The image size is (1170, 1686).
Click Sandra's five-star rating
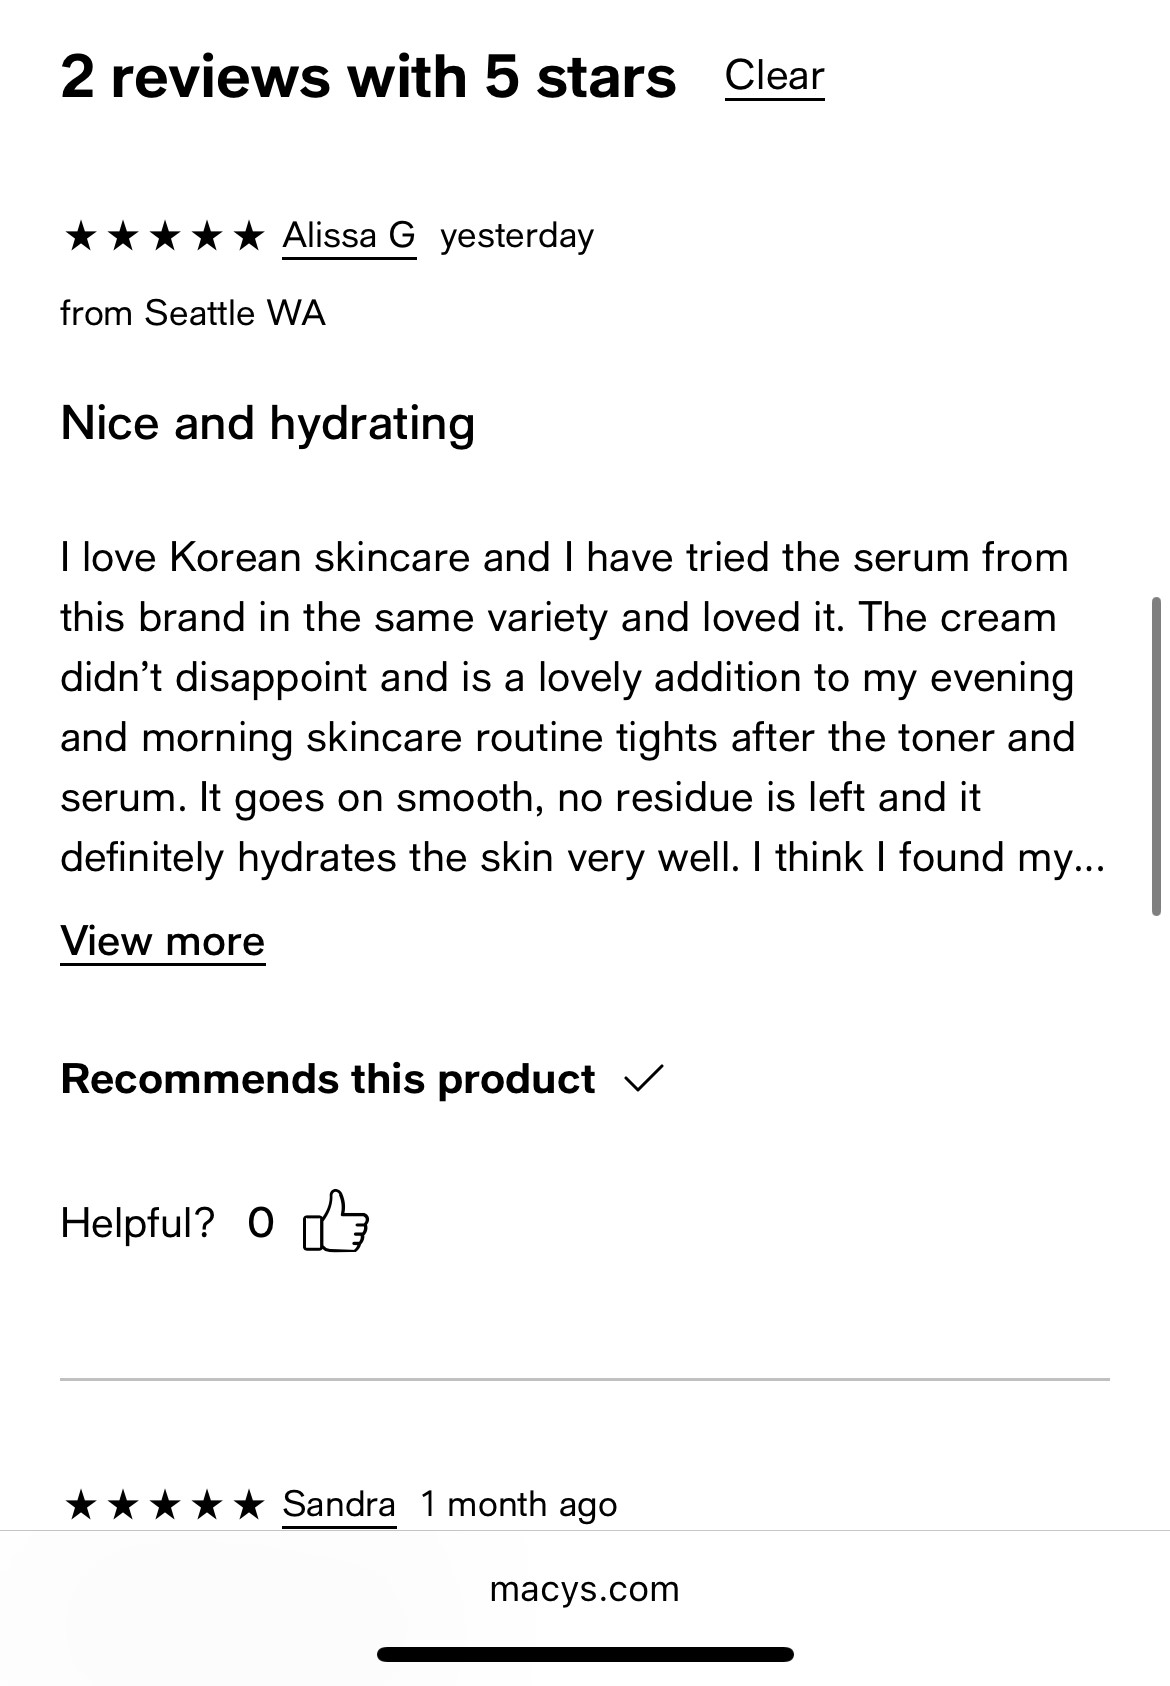(163, 1505)
